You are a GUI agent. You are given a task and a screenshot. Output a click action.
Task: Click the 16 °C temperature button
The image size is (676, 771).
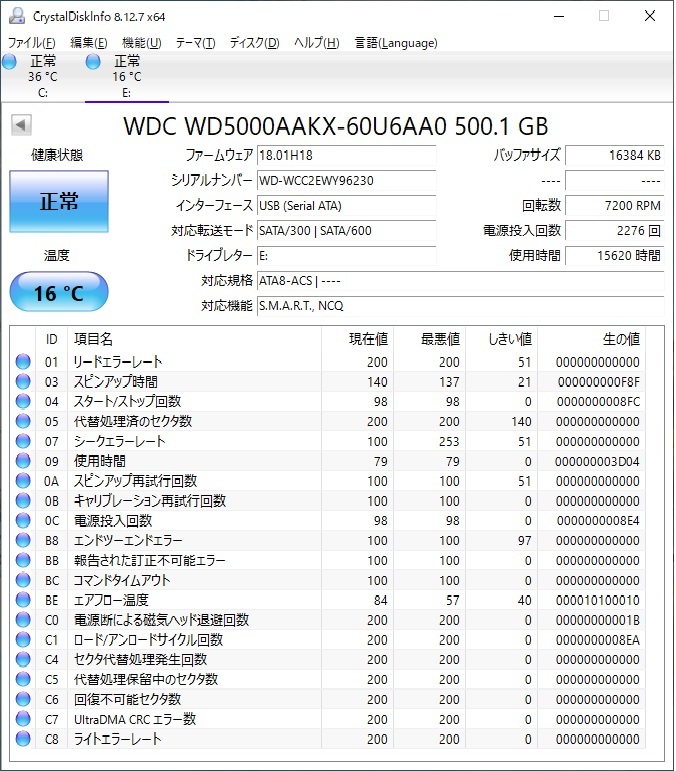point(59,292)
